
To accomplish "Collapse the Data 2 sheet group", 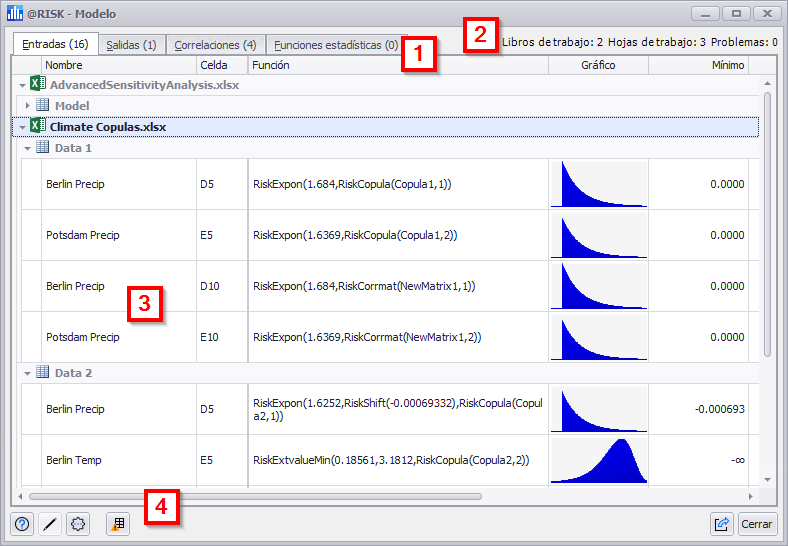I will pyautogui.click(x=28, y=373).
